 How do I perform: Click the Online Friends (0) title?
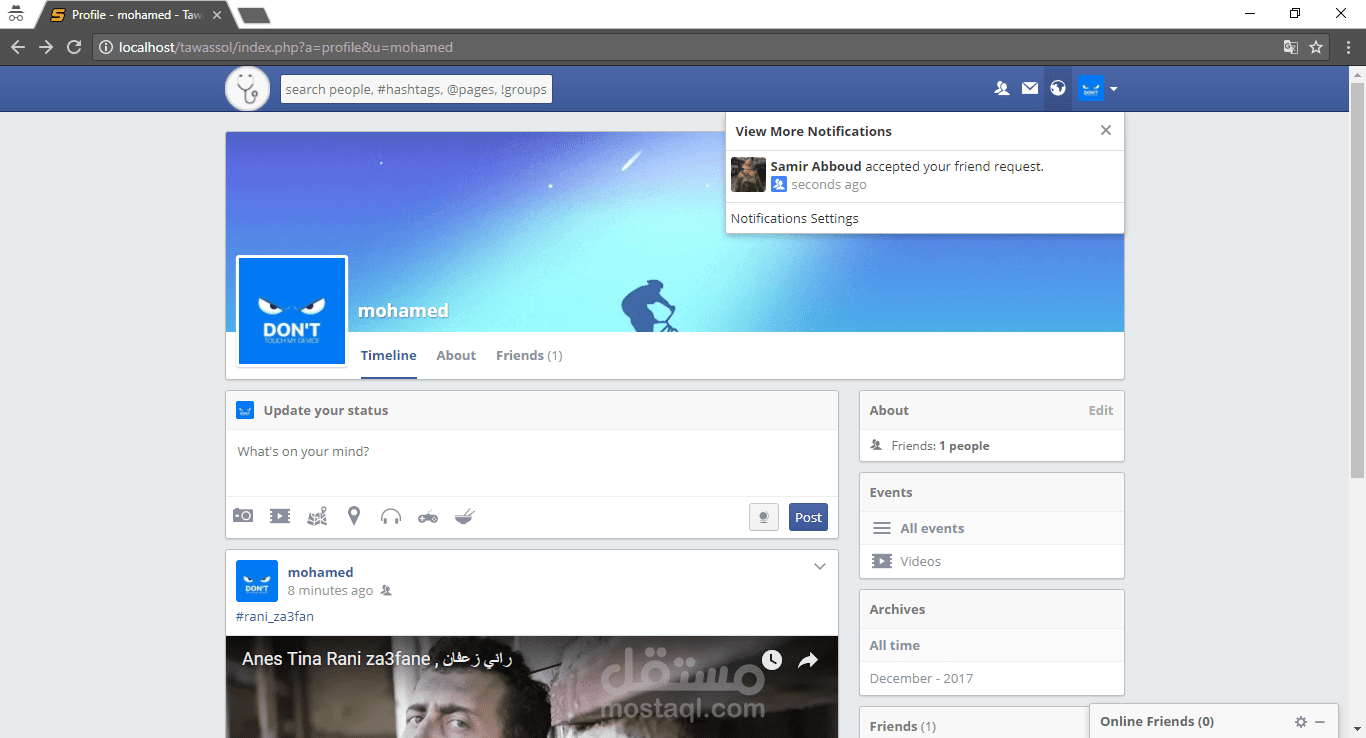point(1157,721)
